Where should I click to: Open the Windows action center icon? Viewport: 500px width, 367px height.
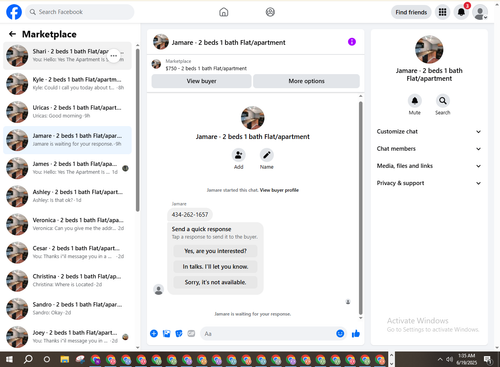click(x=488, y=359)
